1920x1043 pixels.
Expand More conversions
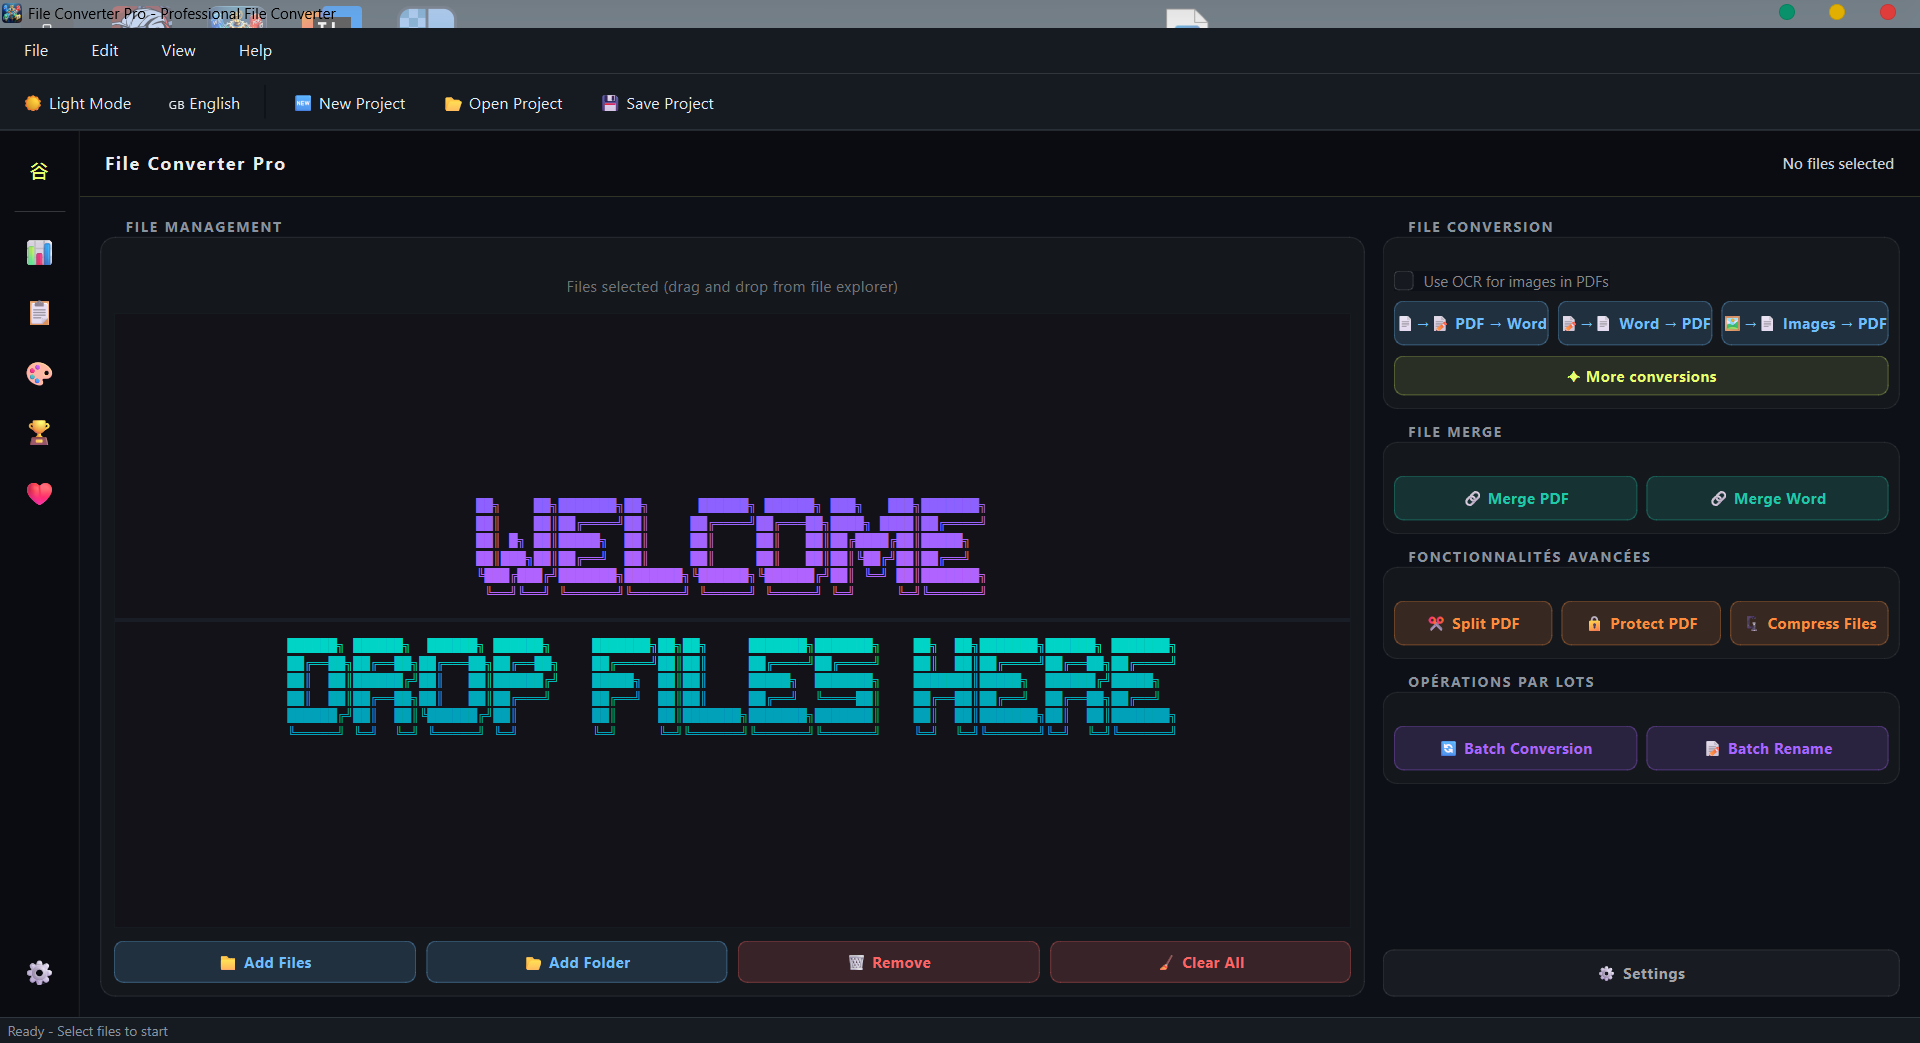point(1641,376)
